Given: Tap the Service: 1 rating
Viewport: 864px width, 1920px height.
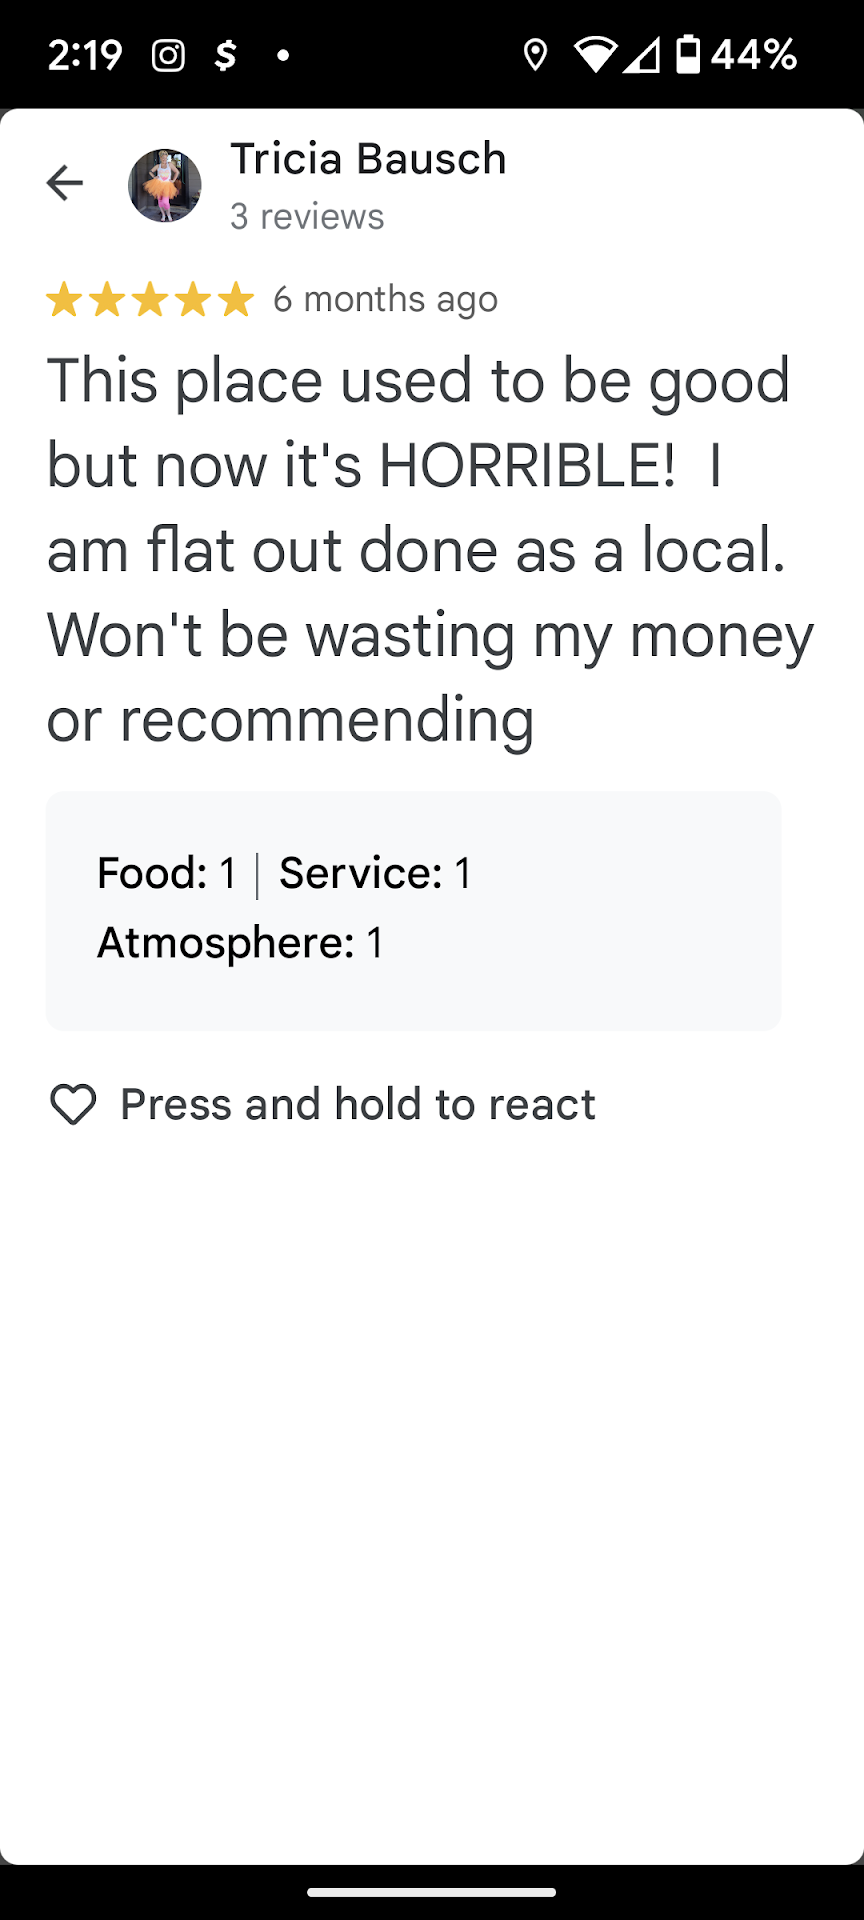Looking at the screenshot, I should (375, 873).
